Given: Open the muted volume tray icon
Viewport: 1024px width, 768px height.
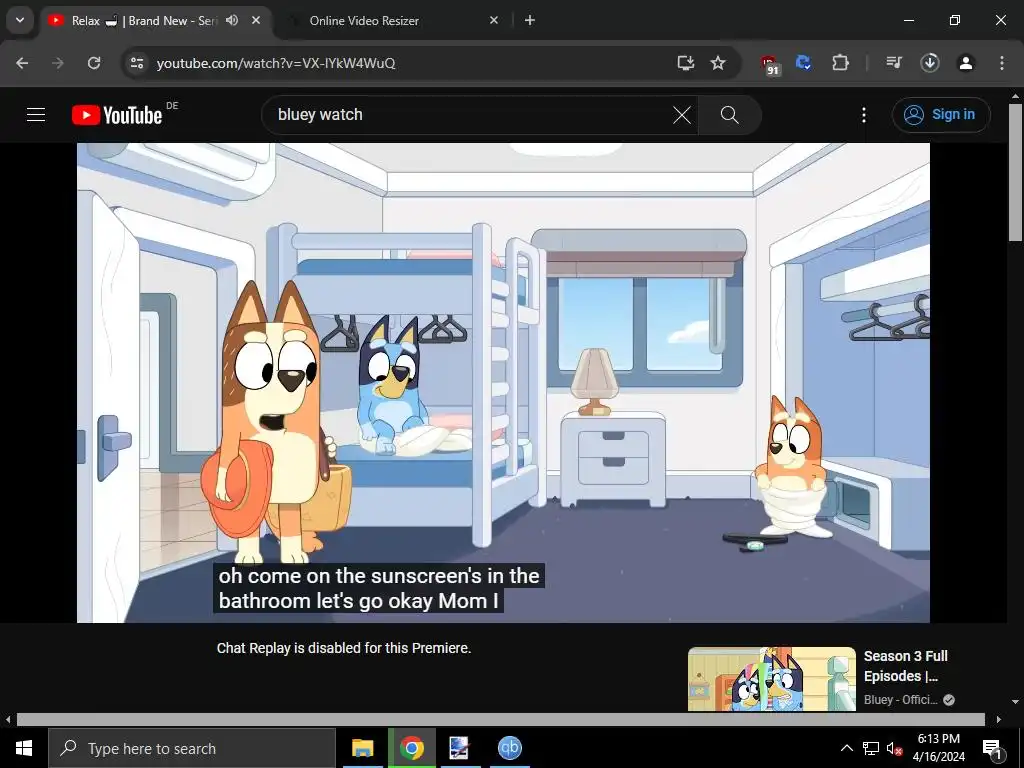Looking at the screenshot, I should tap(895, 748).
